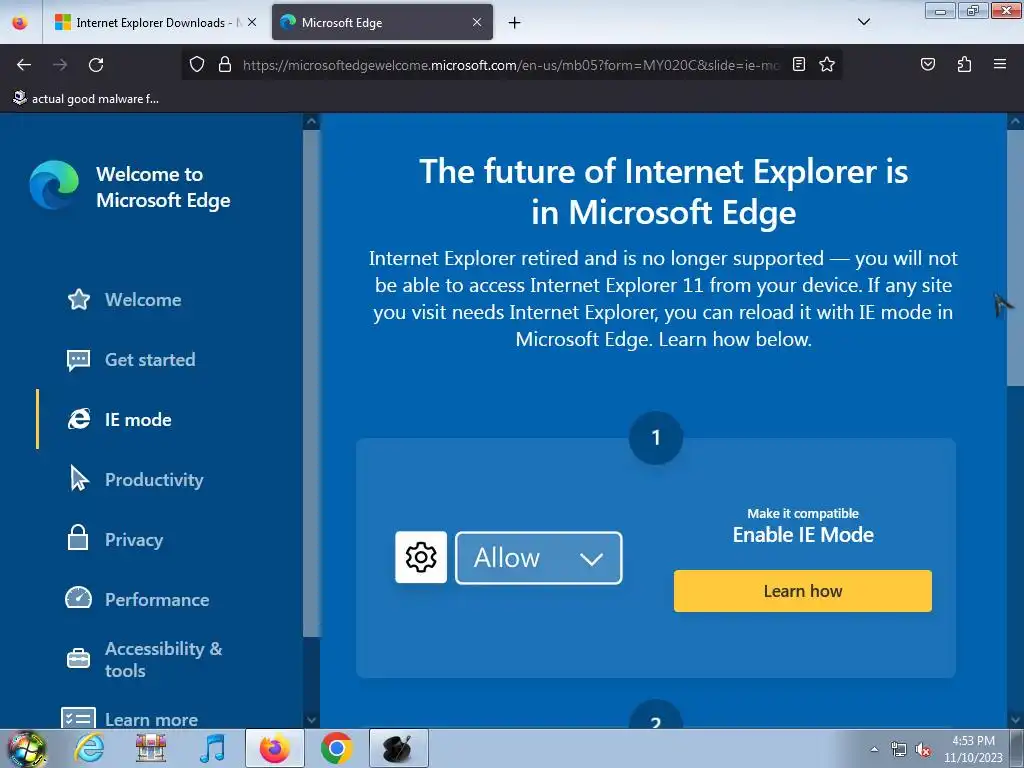
Task: Open the music note taskbar app
Action: click(x=212, y=748)
